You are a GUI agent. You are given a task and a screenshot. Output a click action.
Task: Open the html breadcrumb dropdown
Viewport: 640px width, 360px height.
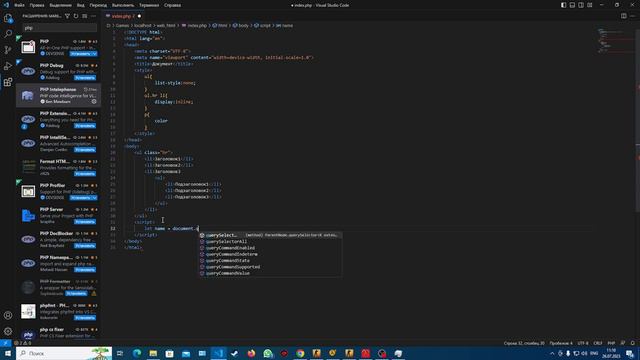[220, 25]
